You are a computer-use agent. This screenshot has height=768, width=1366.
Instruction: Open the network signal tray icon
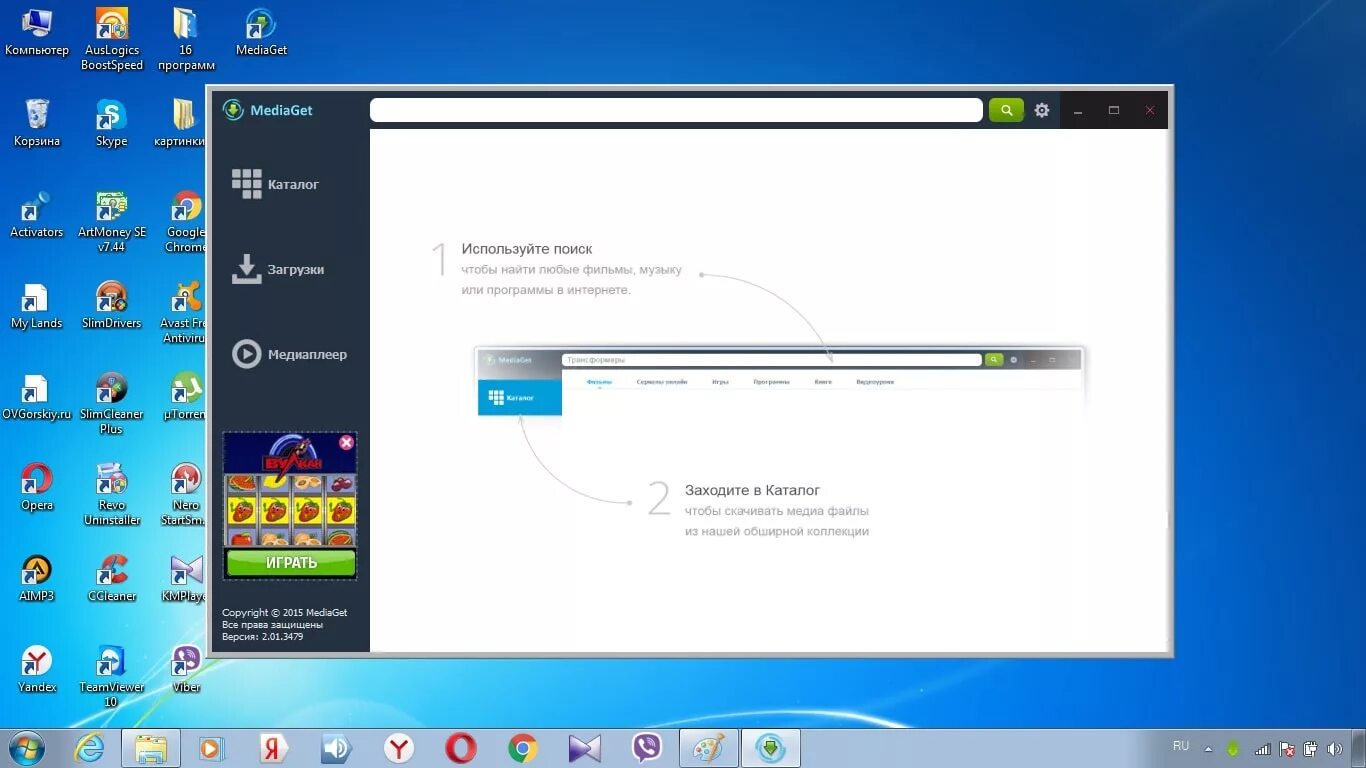point(1262,748)
